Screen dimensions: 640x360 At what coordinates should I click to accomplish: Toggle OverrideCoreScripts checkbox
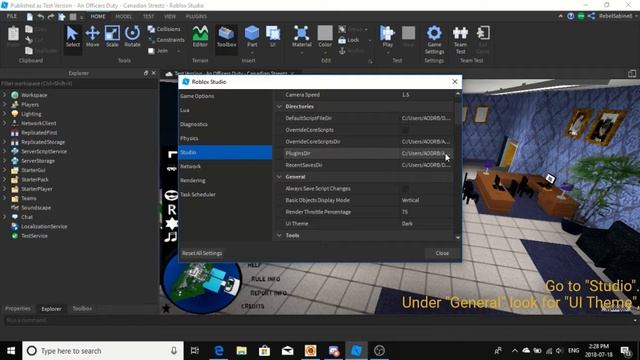405,130
